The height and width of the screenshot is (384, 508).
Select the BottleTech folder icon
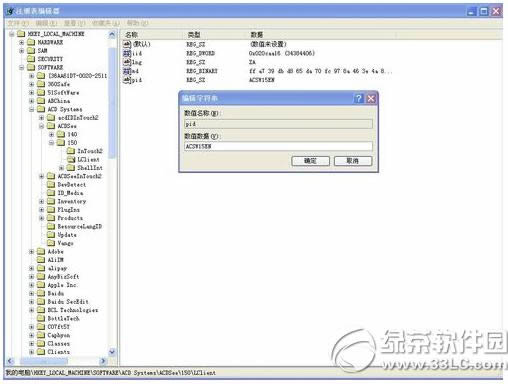pos(41,318)
